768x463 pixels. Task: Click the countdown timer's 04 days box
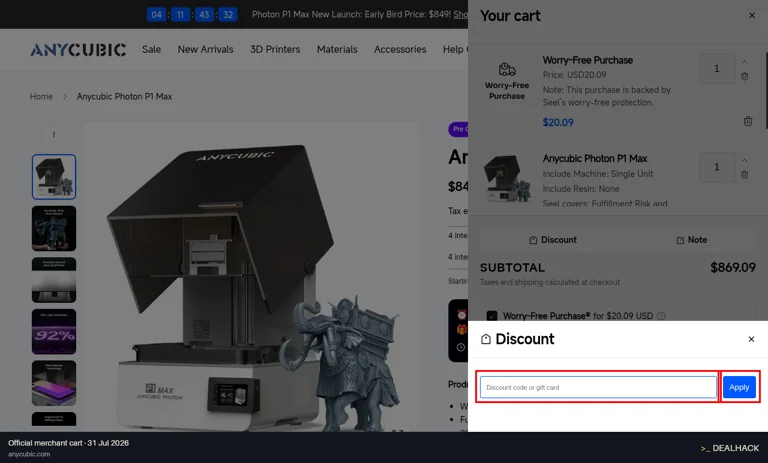(156, 15)
